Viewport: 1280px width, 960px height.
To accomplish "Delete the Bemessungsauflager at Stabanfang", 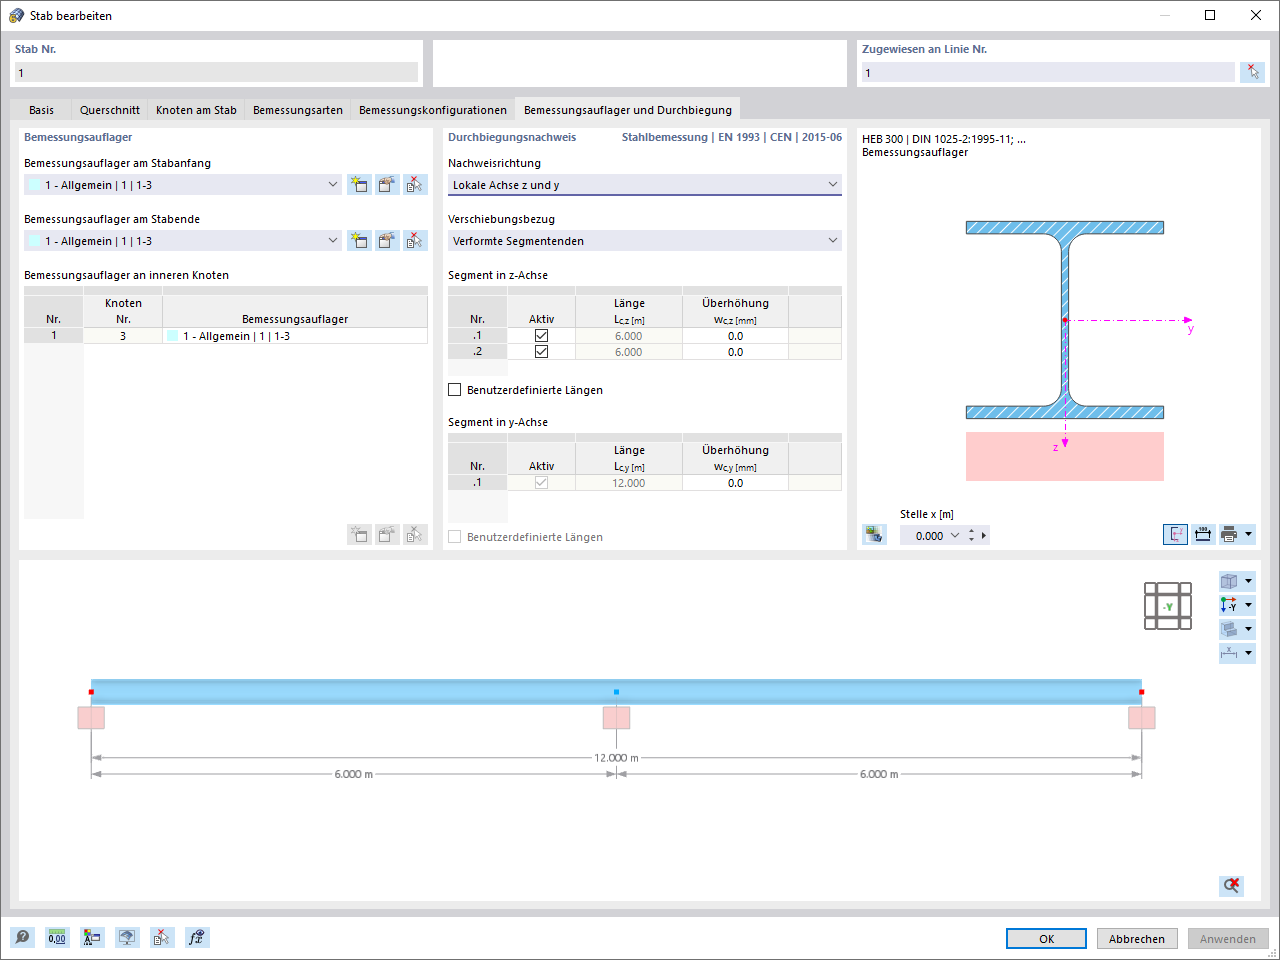I will coord(415,184).
